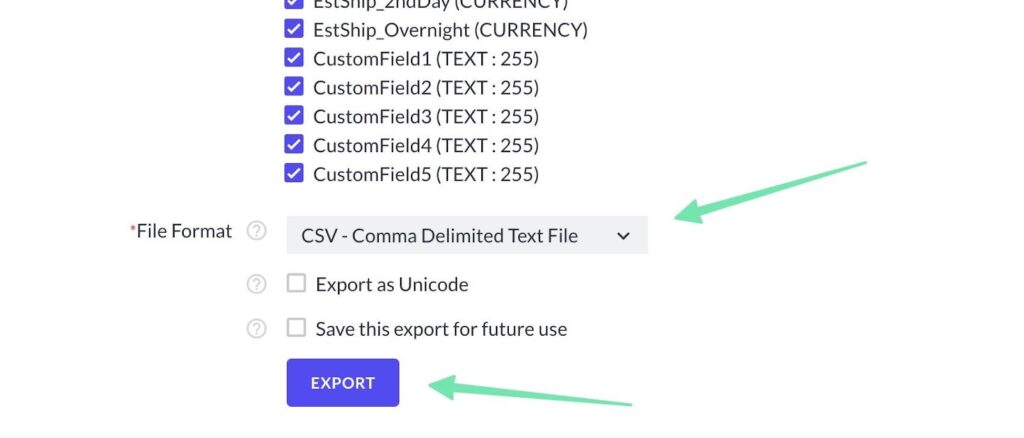Click the CustomField1 (TEXT : 255) label
This screenshot has height=438, width=1024.
tap(426, 58)
